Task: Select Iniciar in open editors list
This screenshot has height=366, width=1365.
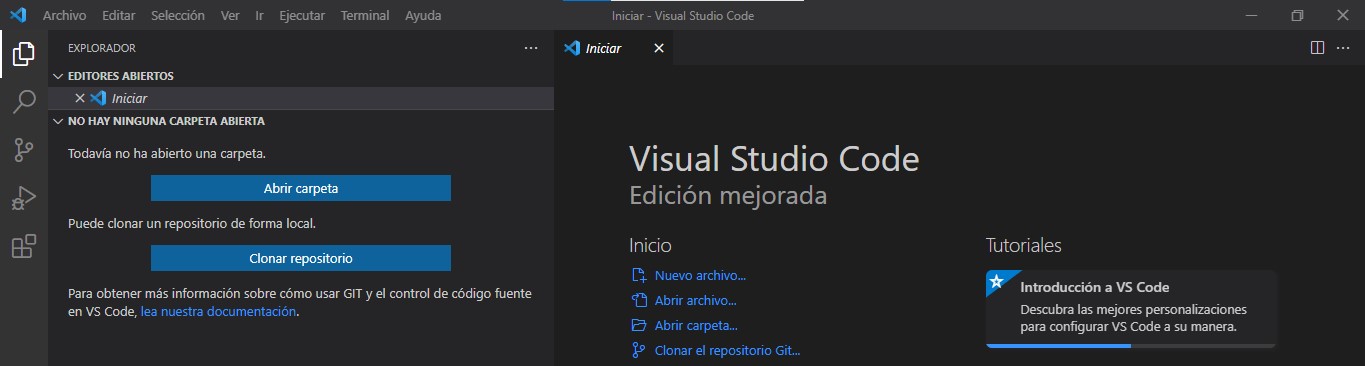Action: (301, 98)
